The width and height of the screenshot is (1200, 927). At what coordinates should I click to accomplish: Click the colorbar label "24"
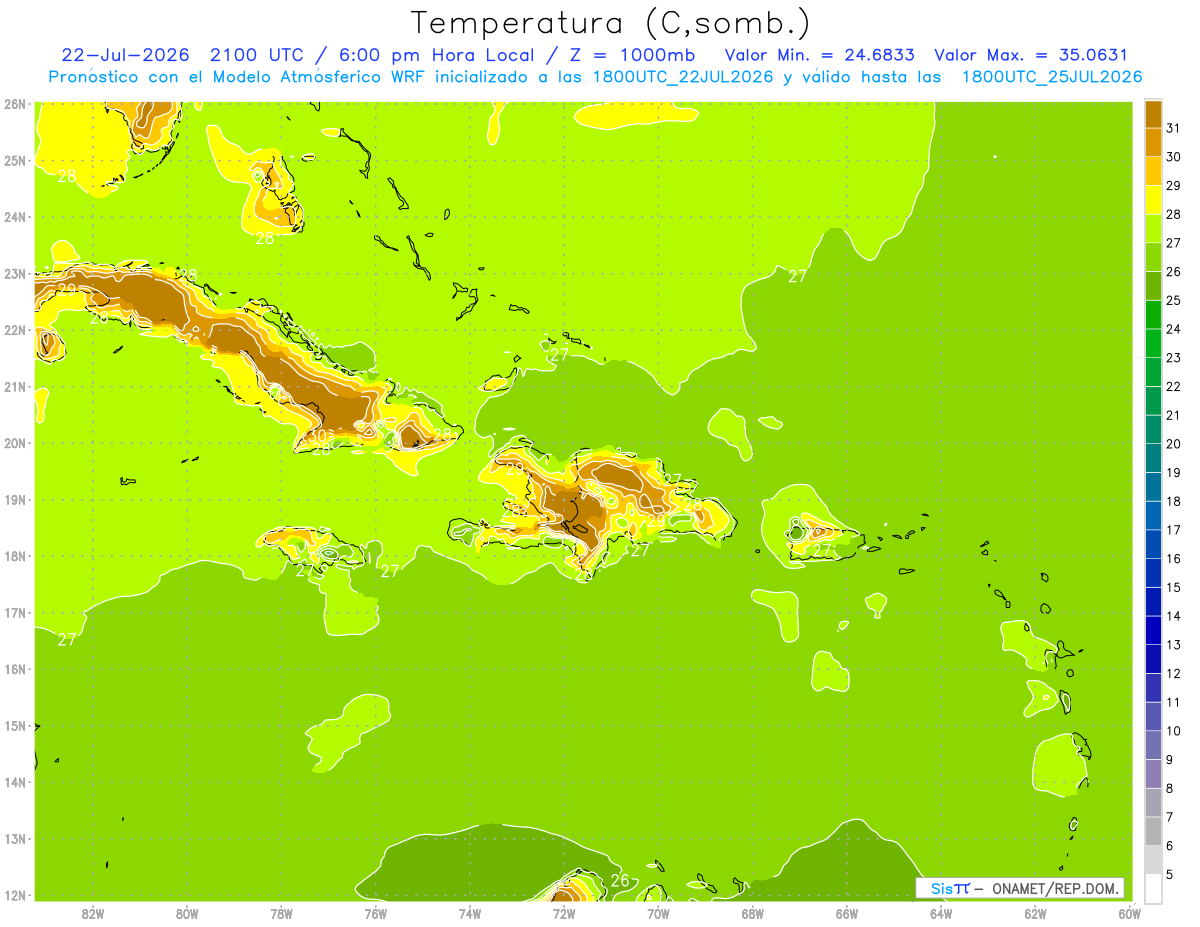coord(1174,329)
